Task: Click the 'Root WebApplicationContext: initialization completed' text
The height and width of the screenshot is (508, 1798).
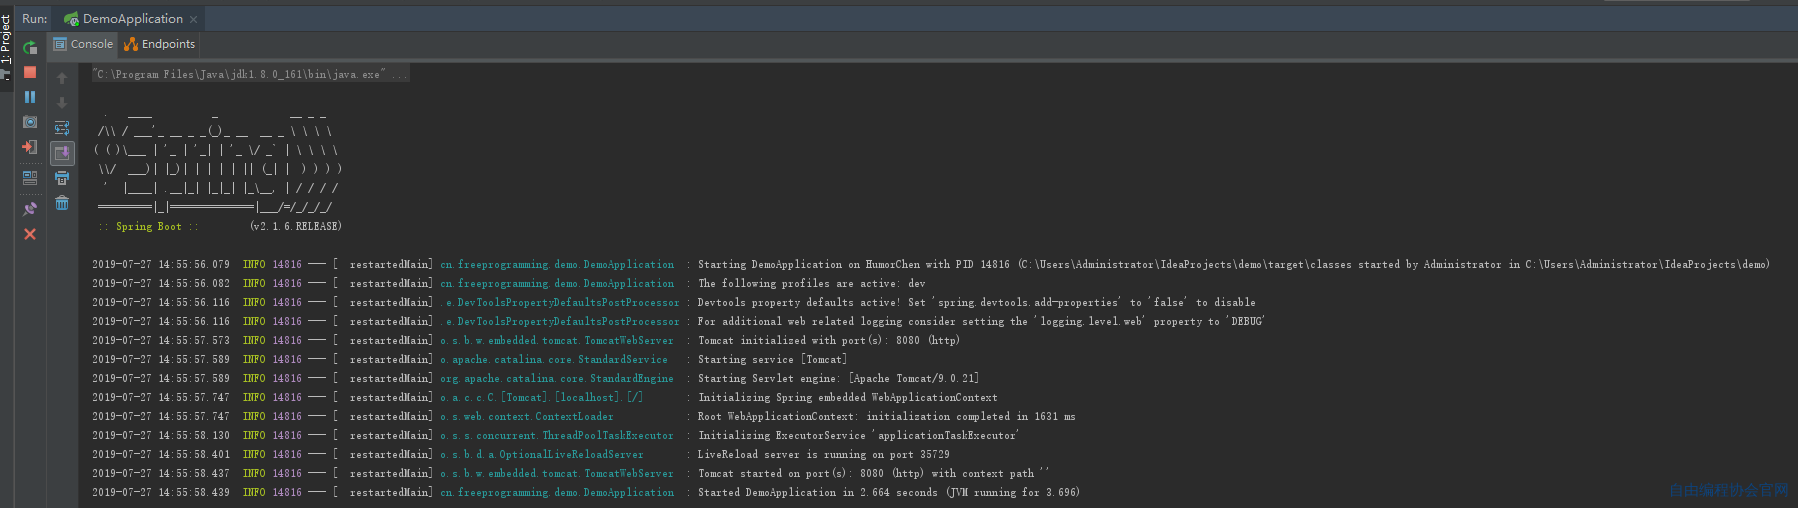Action: coord(886,417)
